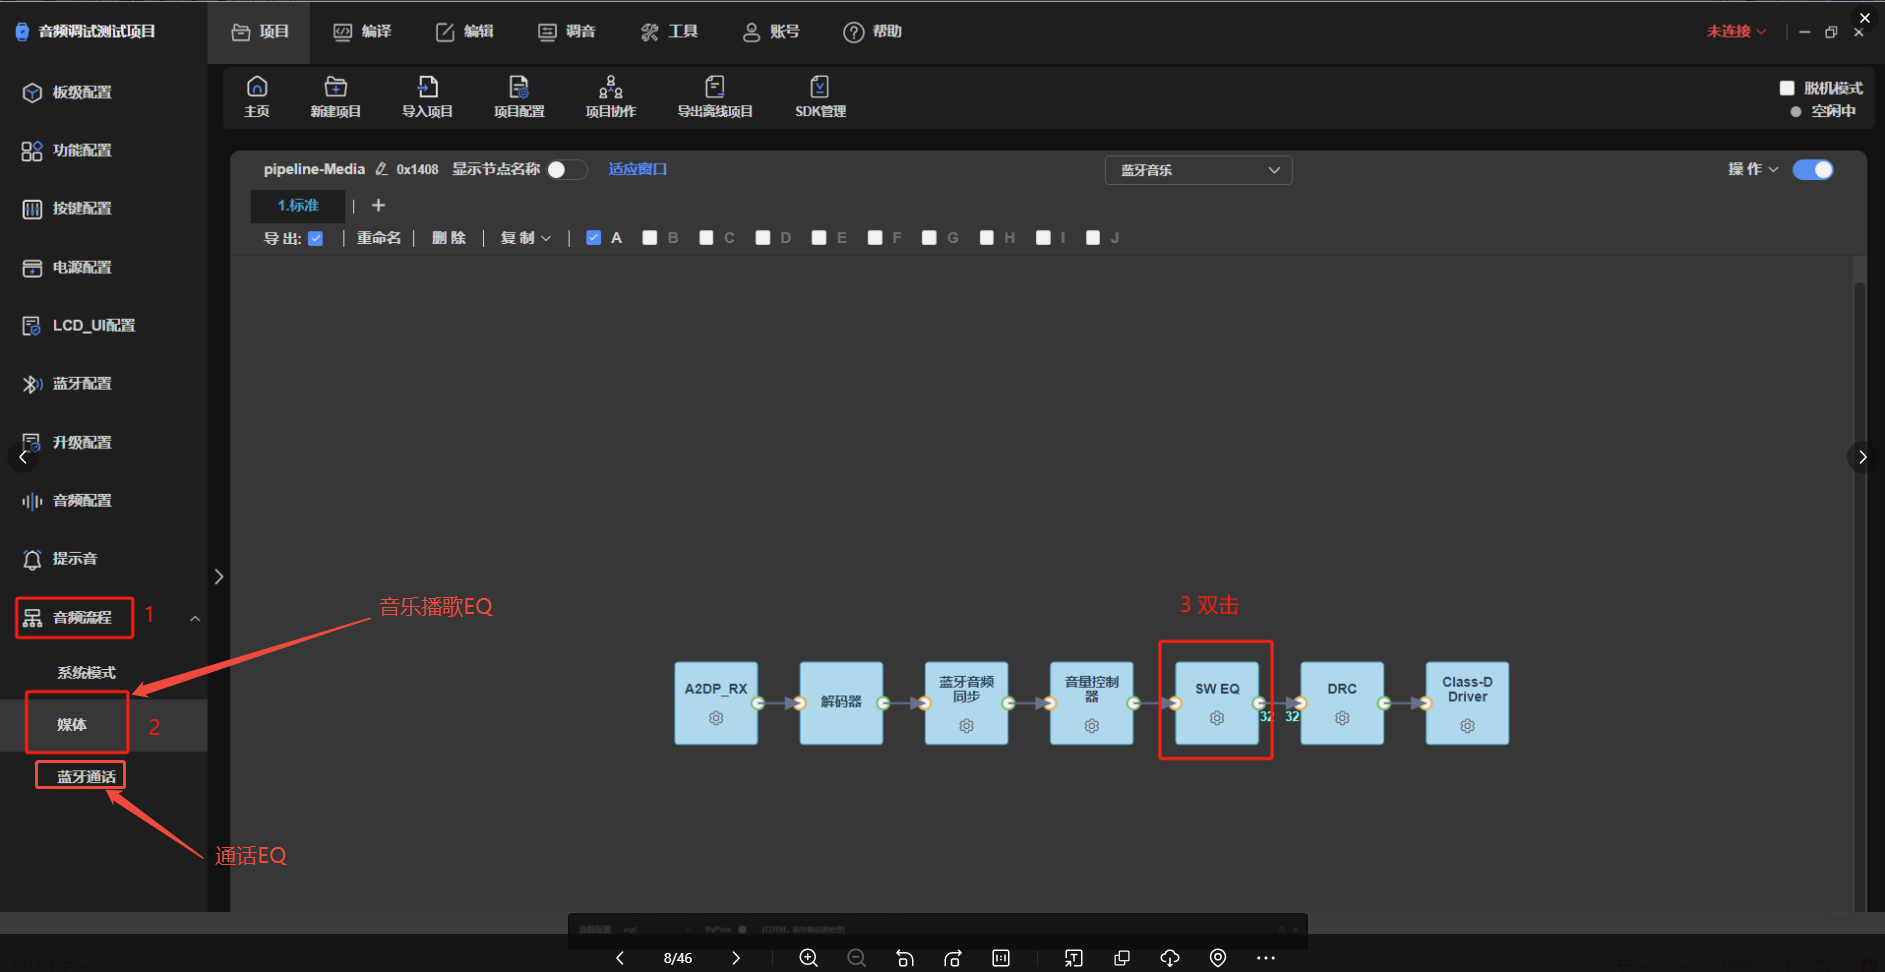
Task: Uncheck the A checkbox
Action: 594,238
